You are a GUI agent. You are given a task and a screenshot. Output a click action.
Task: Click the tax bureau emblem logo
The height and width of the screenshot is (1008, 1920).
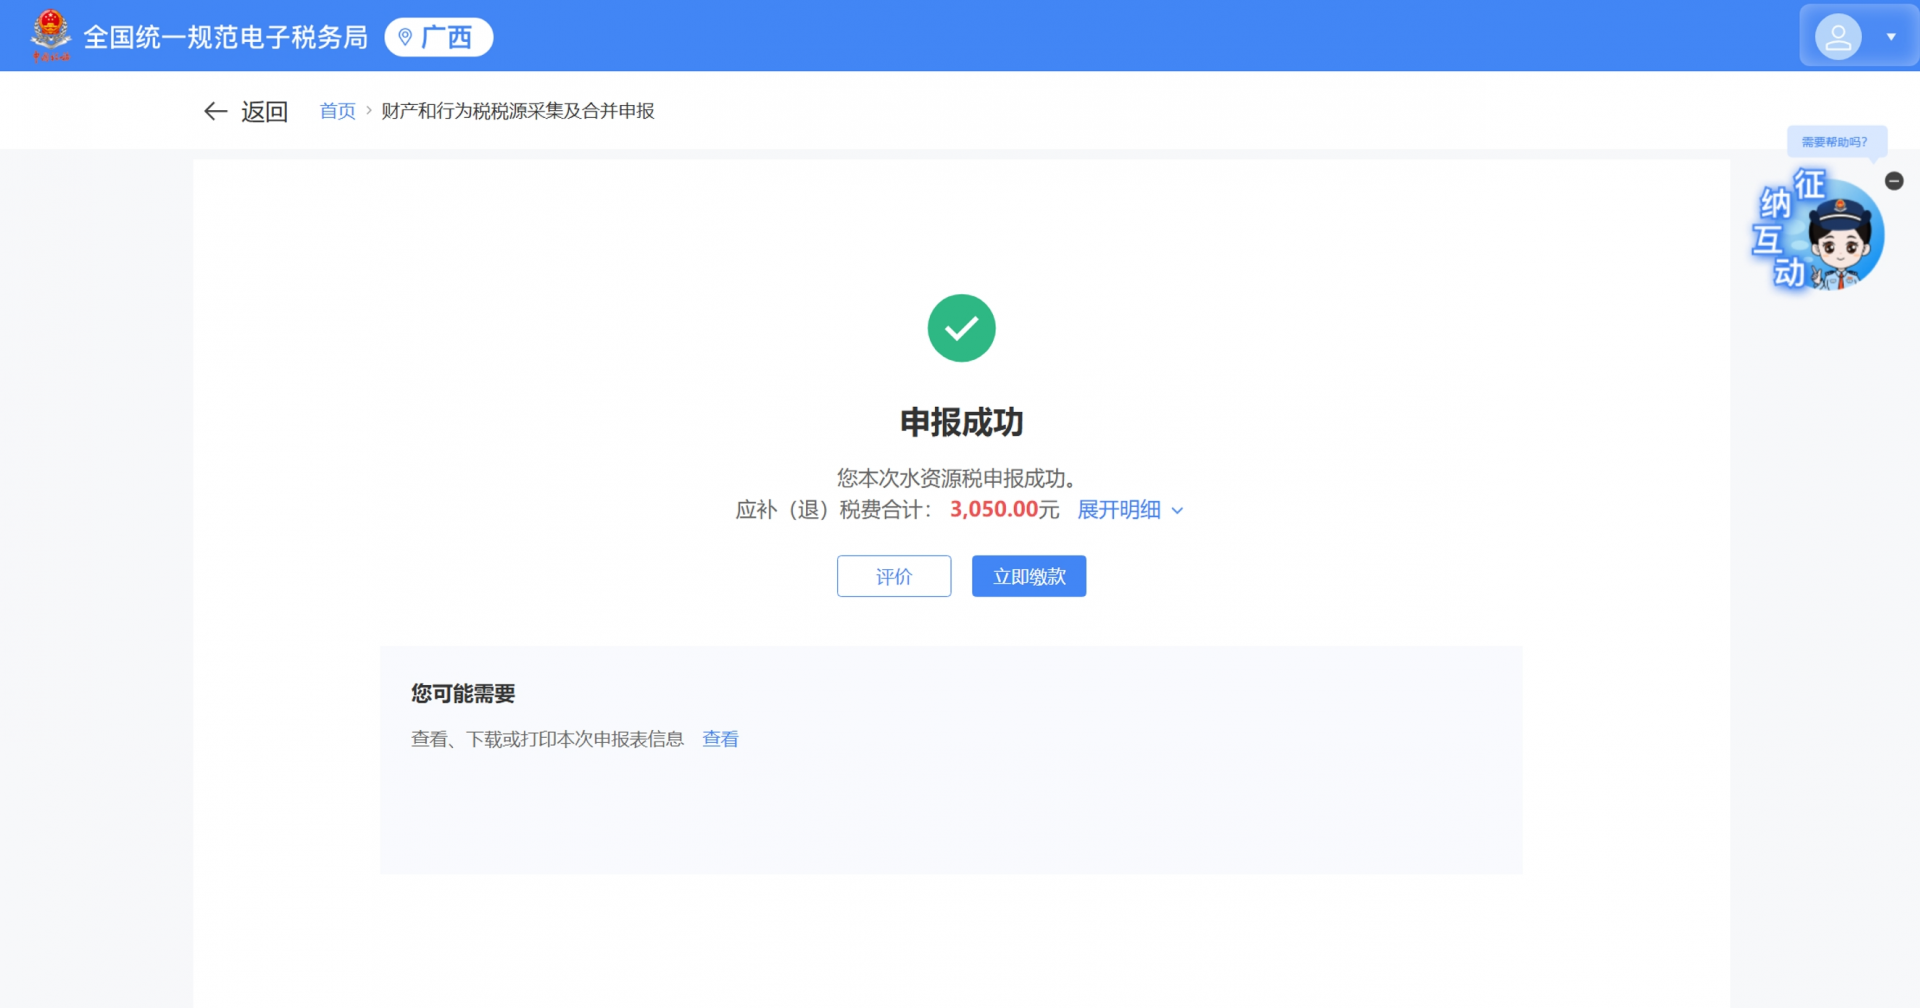[x=50, y=35]
